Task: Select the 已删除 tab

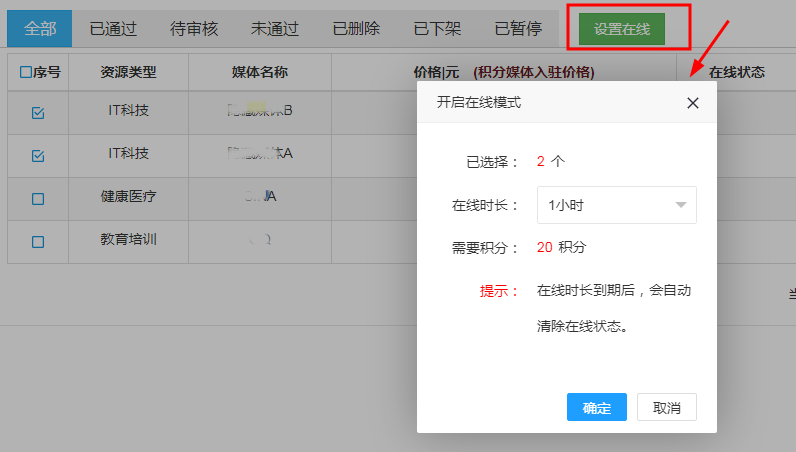Action: [356, 28]
